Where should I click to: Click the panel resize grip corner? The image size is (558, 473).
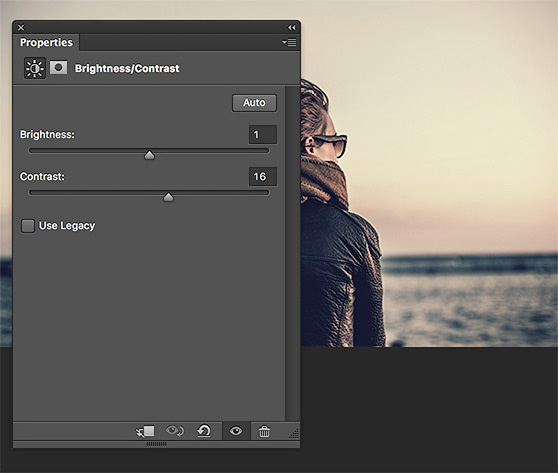(x=294, y=433)
